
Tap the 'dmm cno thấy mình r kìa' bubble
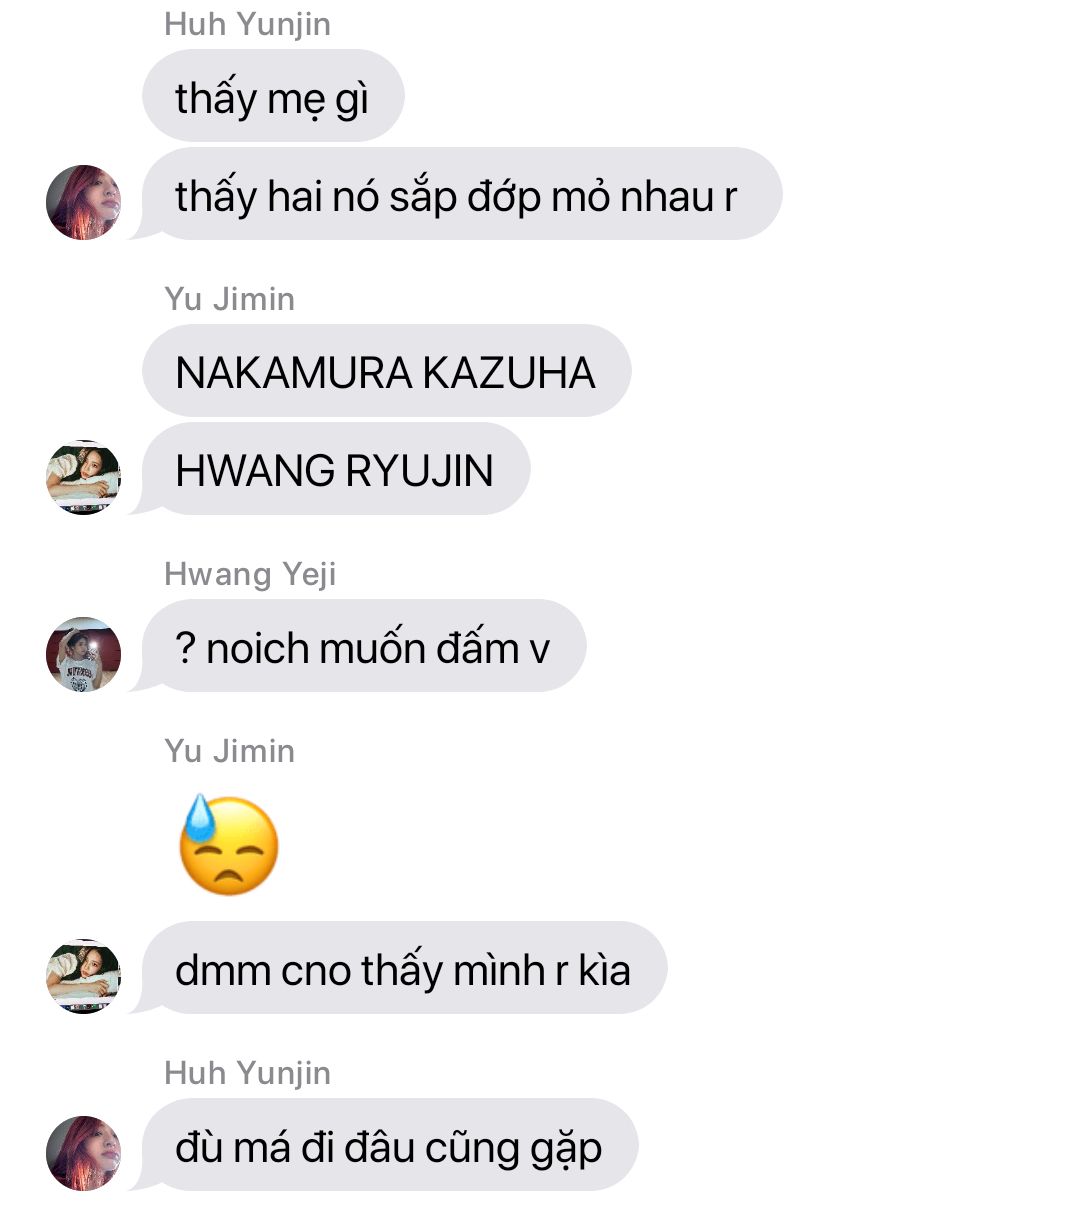click(404, 968)
